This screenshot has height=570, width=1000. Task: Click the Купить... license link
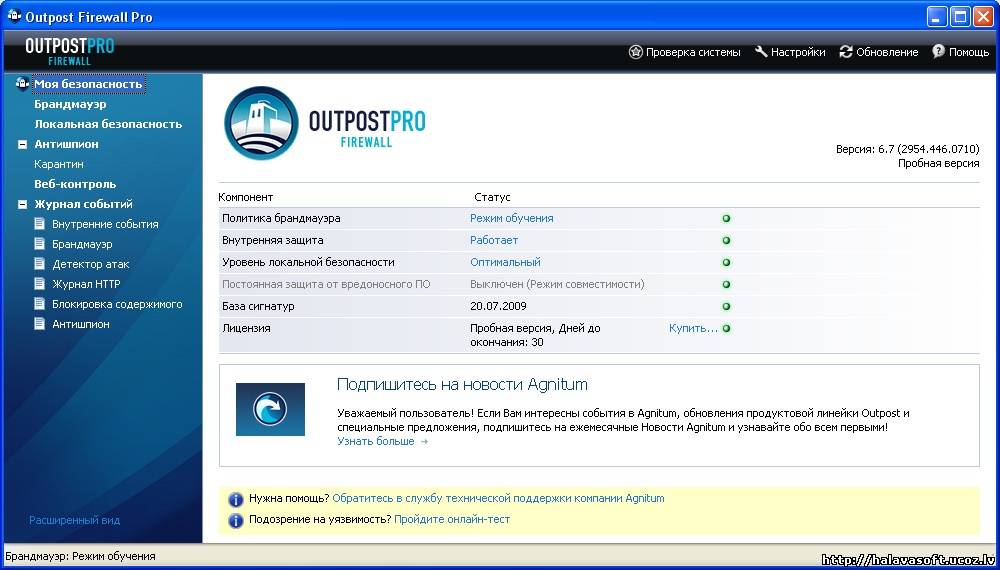pos(693,328)
